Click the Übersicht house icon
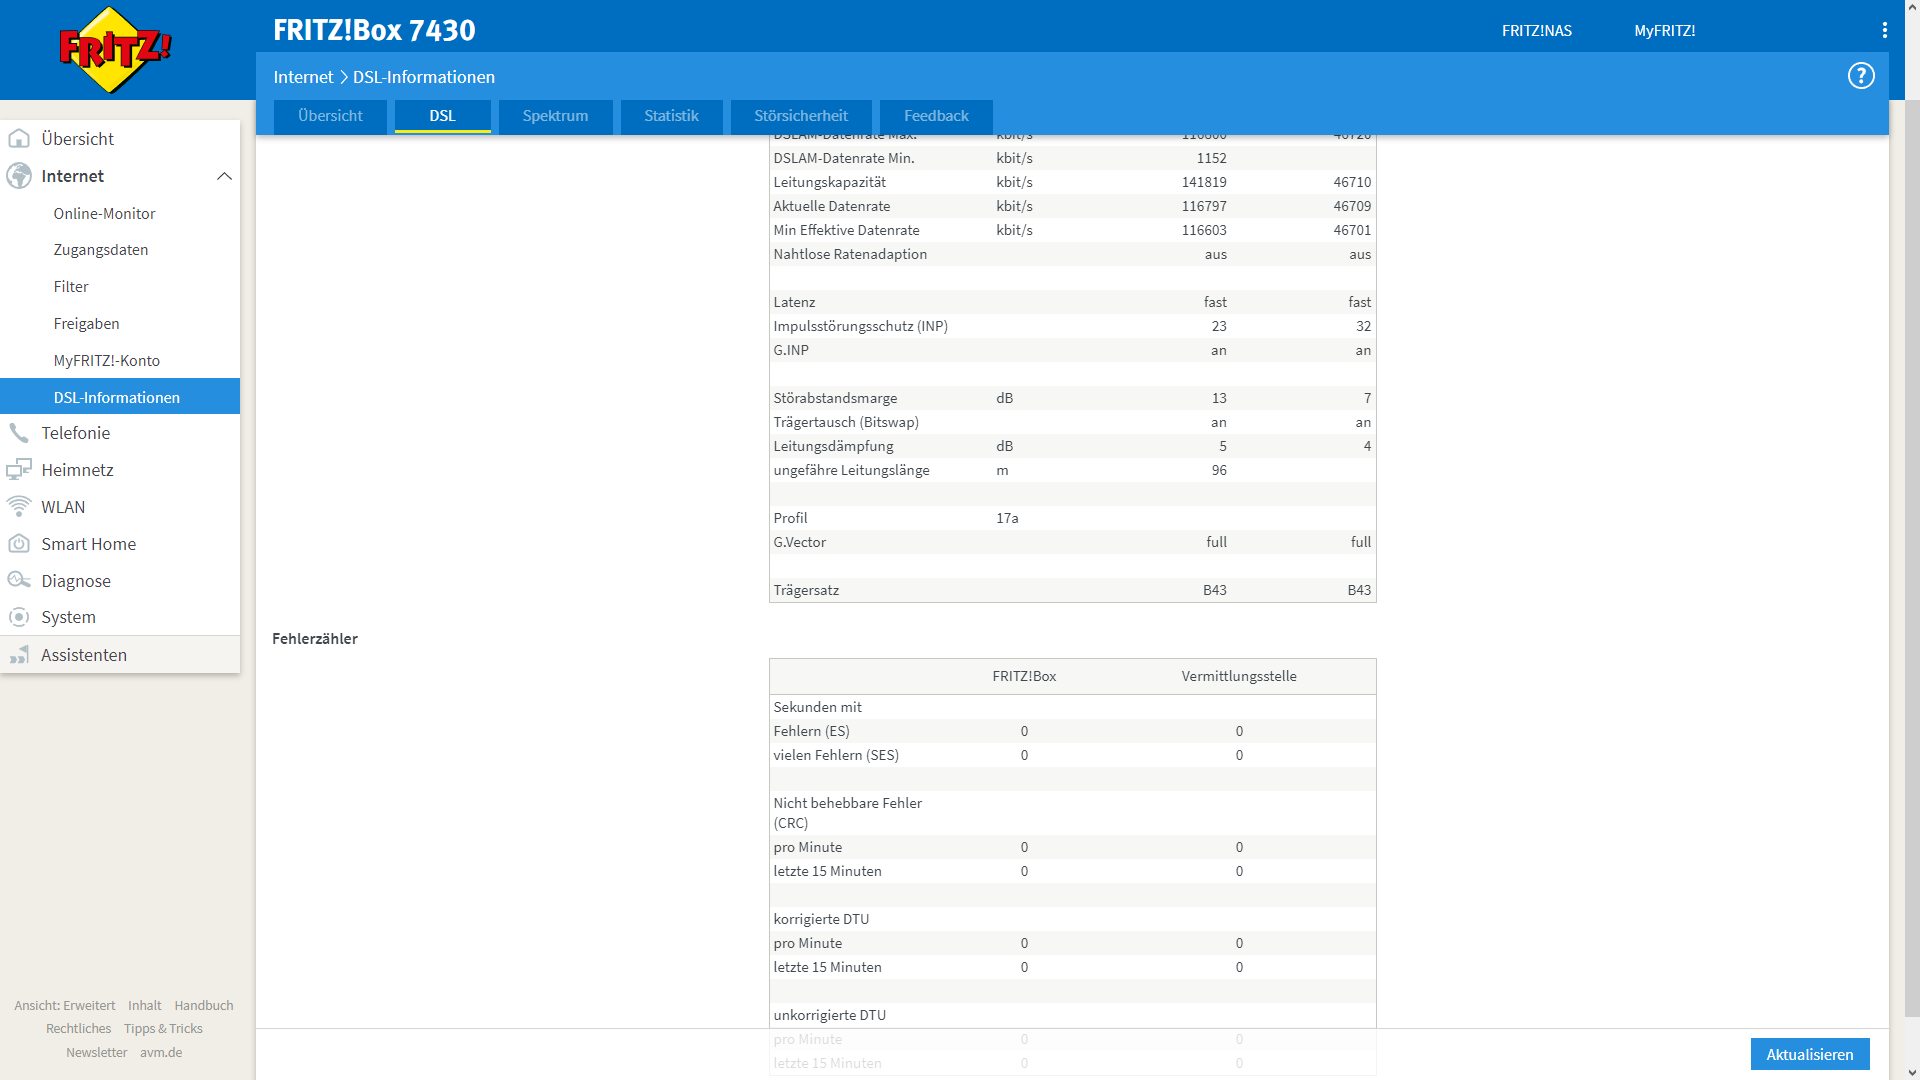 pyautogui.click(x=19, y=139)
